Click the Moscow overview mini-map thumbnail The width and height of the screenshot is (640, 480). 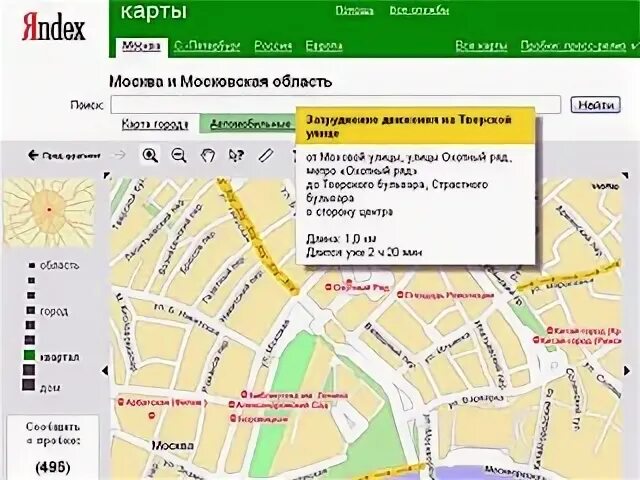(49, 213)
